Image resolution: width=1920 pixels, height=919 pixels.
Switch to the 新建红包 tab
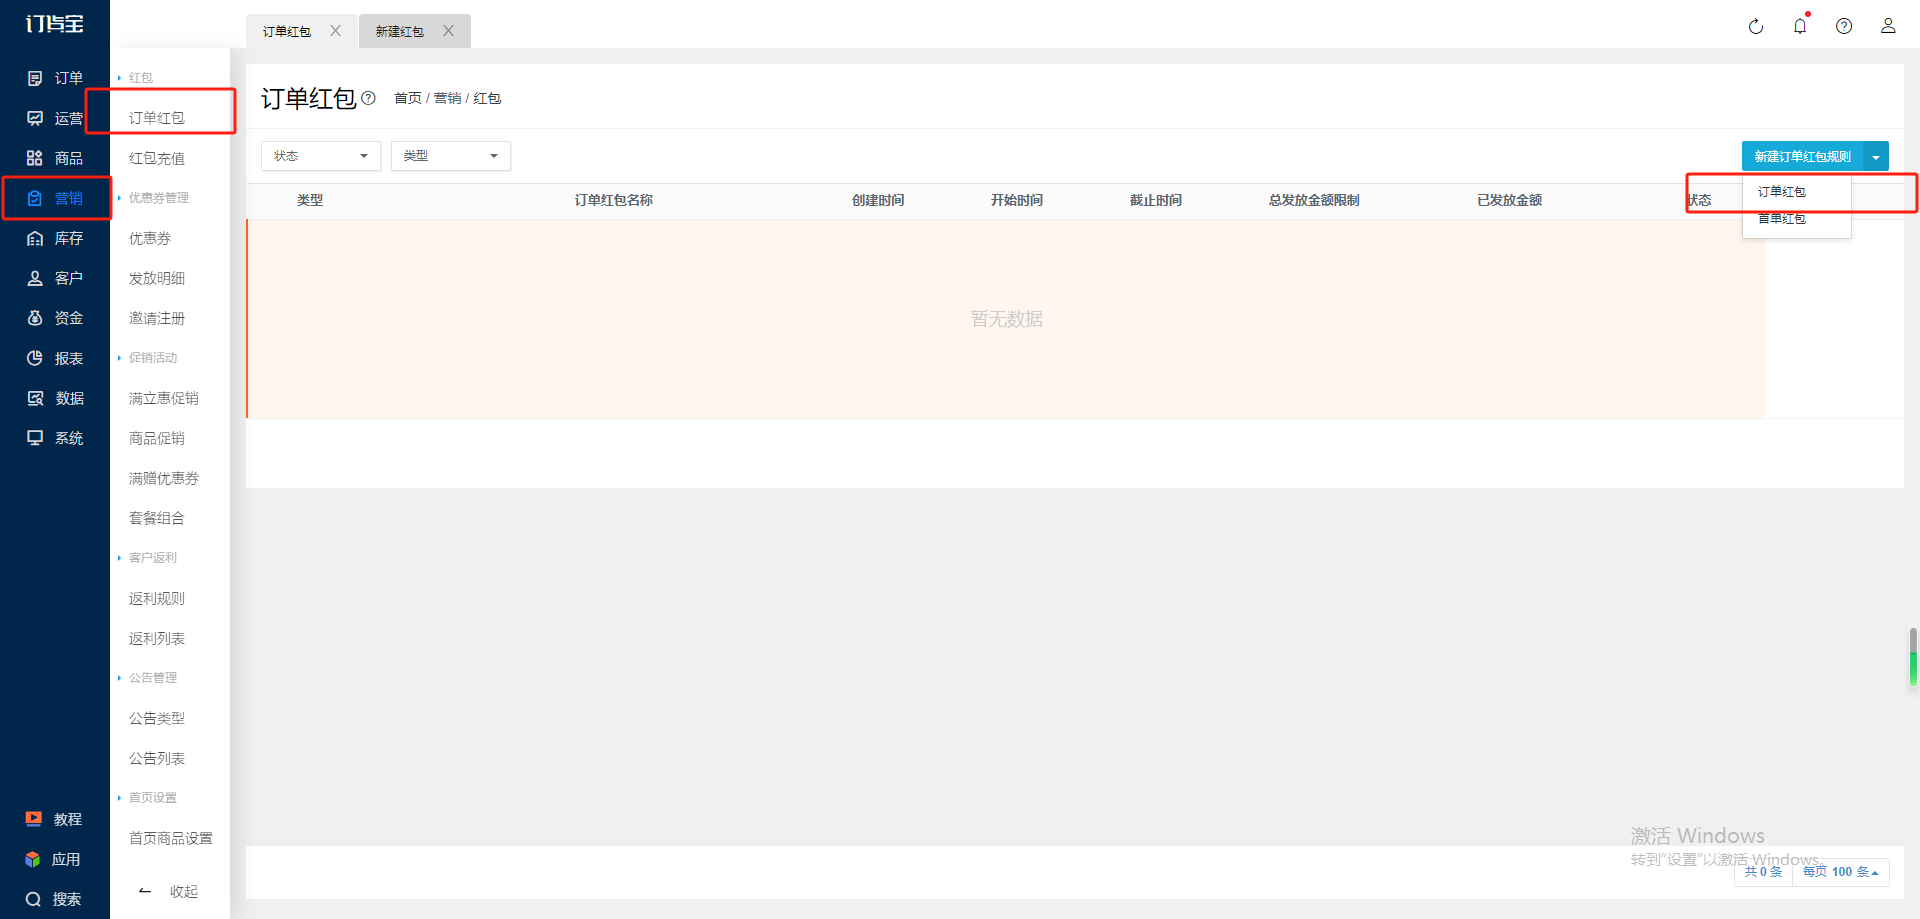399,32
